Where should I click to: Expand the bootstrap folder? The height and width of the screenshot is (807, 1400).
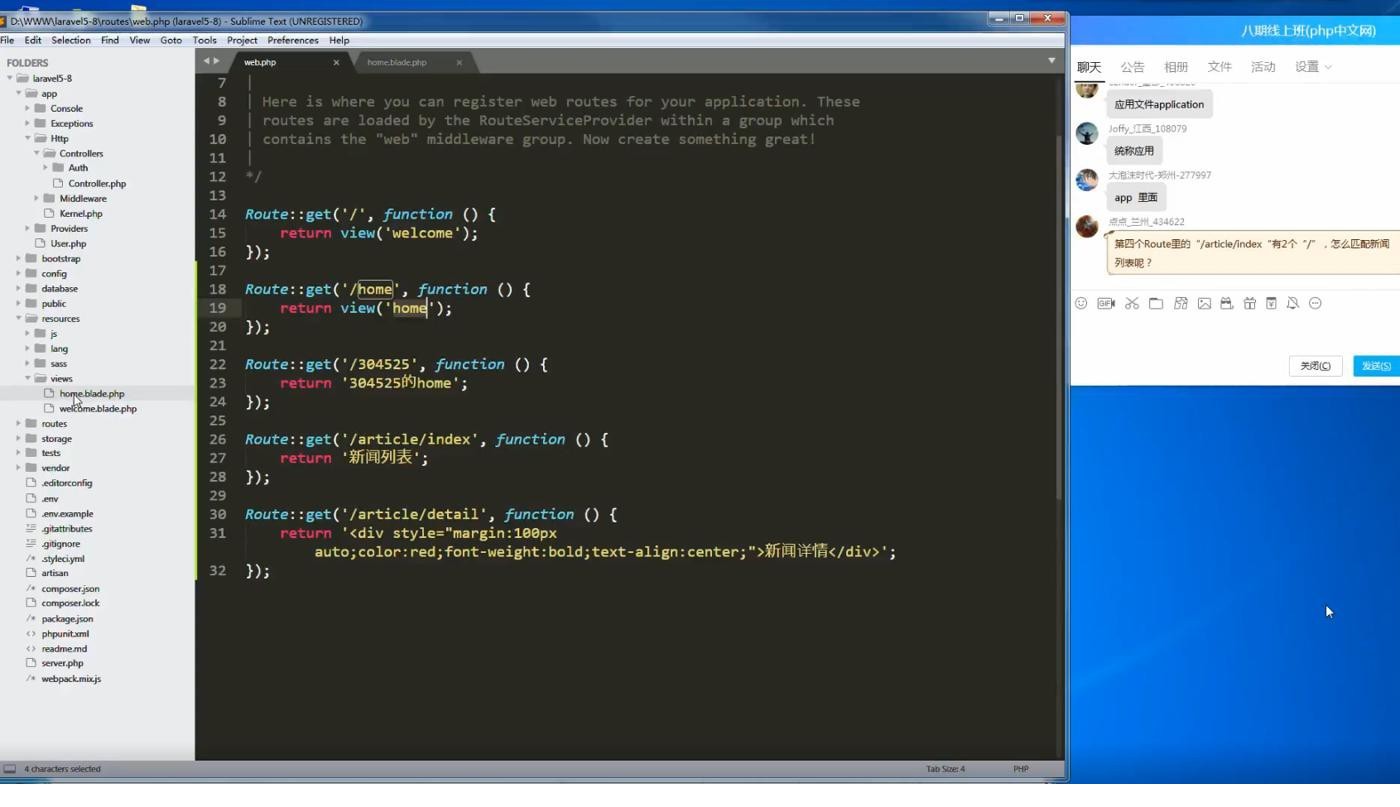(x=19, y=258)
